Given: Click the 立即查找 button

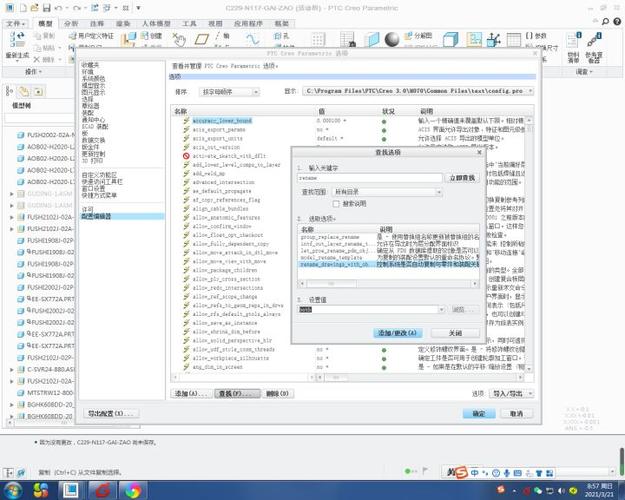Looking at the screenshot, I should pyautogui.click(x=462, y=178).
